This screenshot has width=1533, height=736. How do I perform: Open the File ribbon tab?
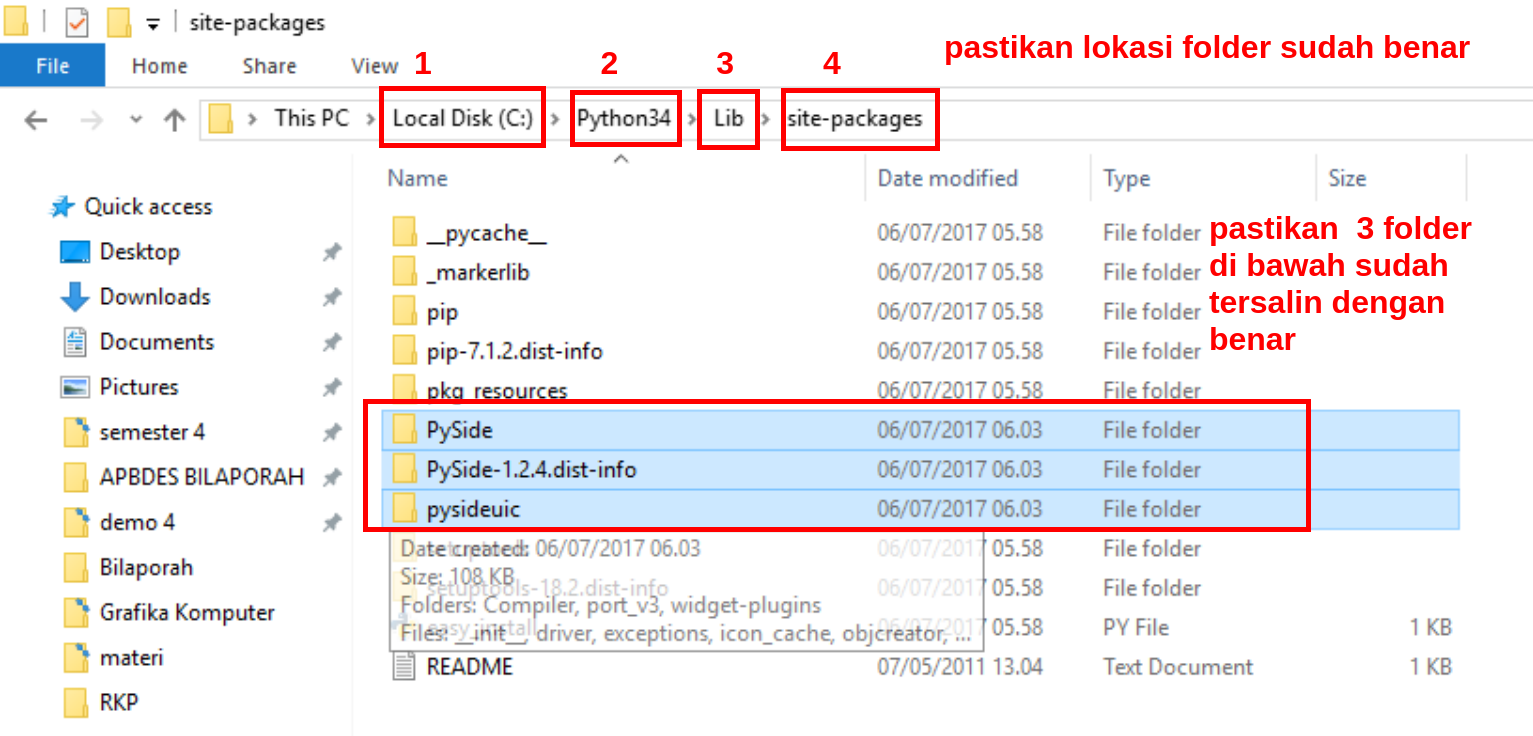point(52,66)
